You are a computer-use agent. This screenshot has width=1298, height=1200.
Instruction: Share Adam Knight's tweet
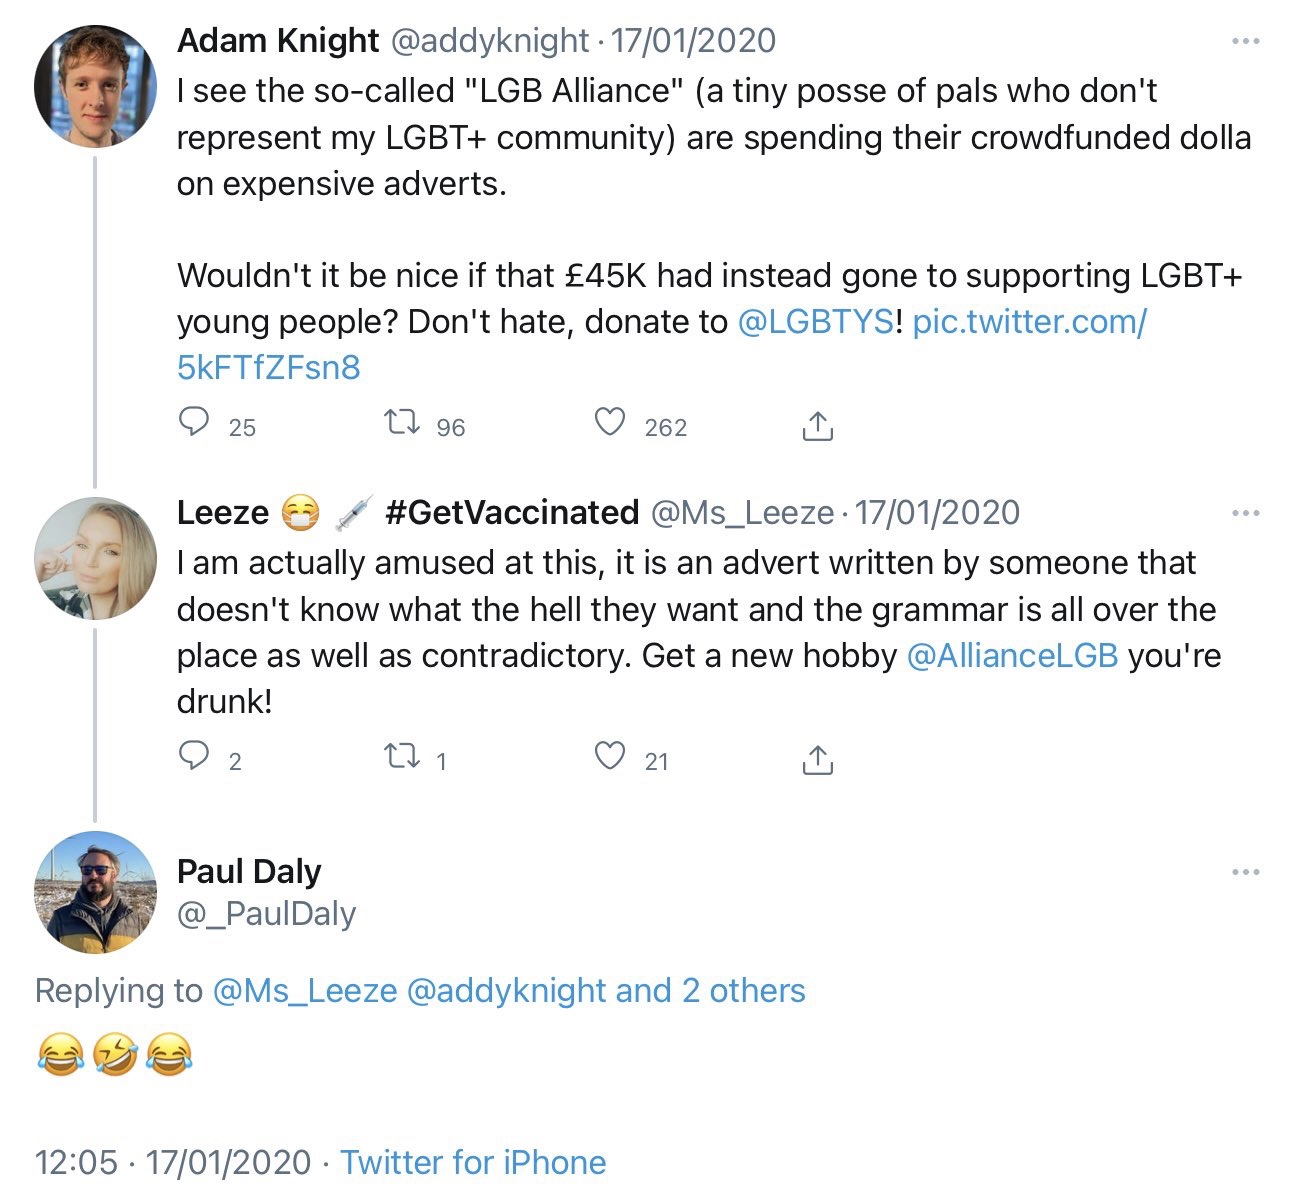(x=817, y=426)
